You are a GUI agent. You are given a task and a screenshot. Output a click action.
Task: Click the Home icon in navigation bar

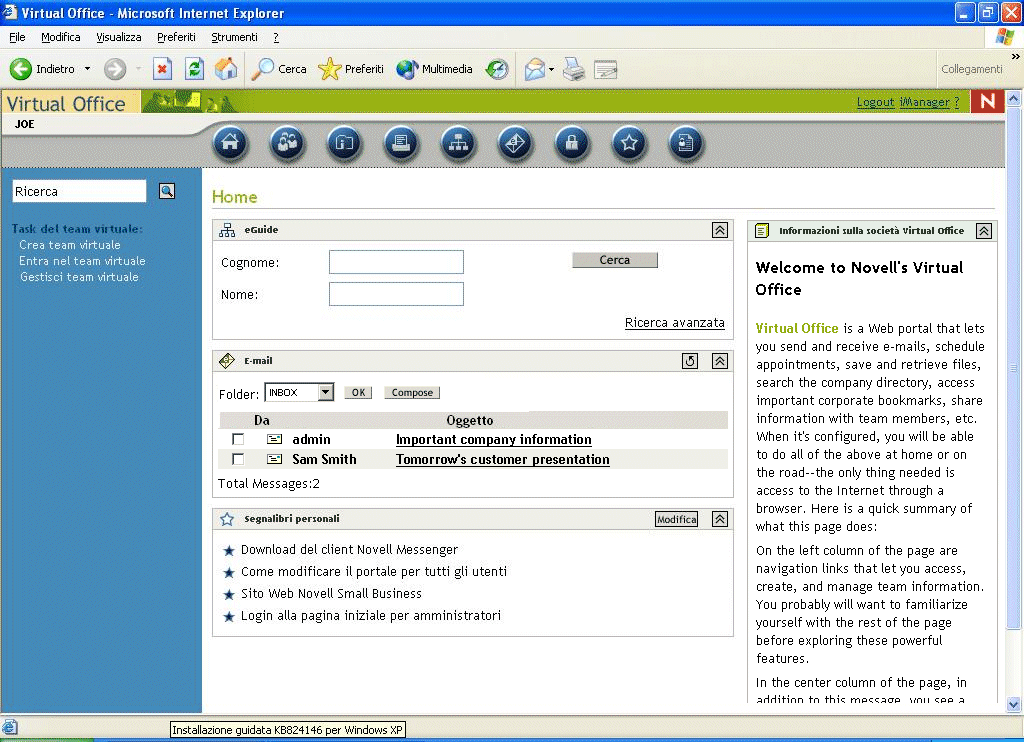coord(231,144)
